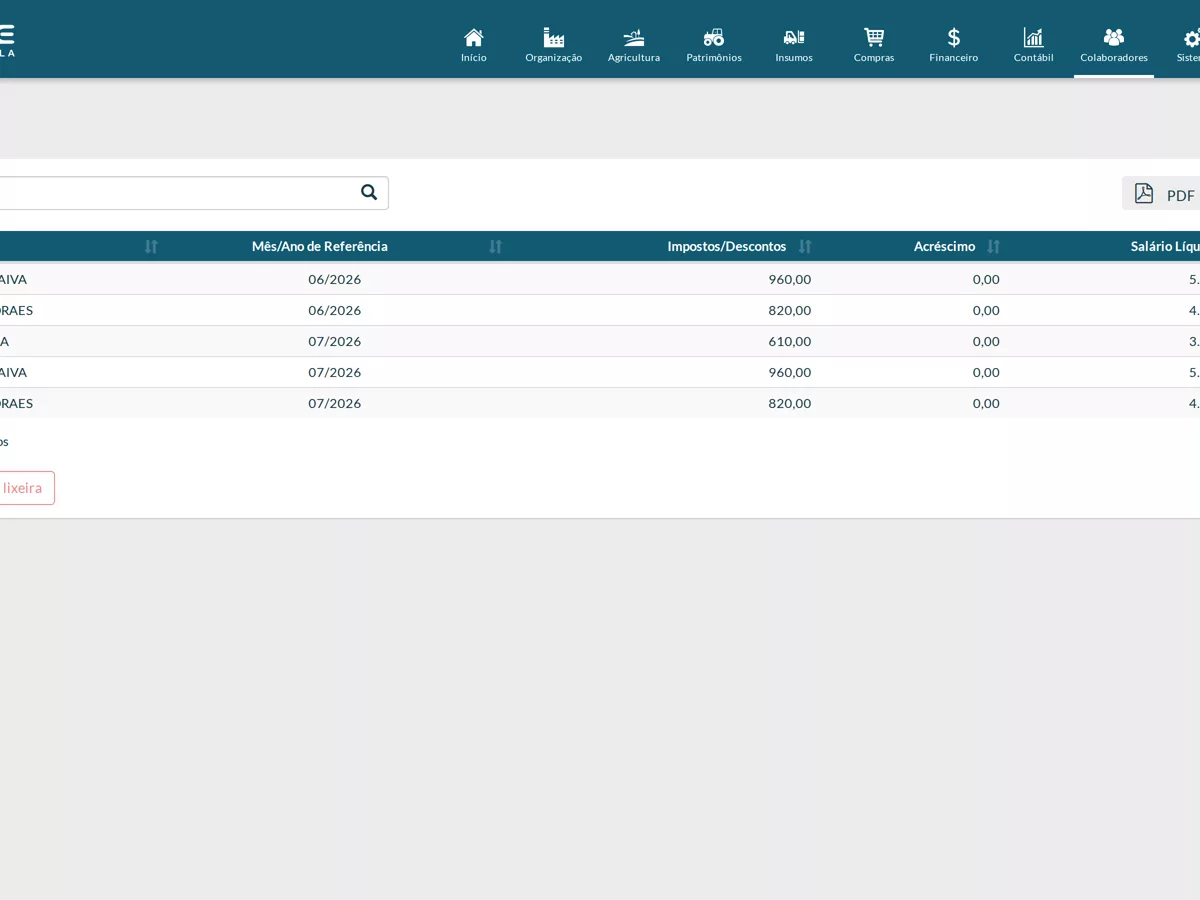Select the 610,00 discount cell
This screenshot has height=900, width=1200.
click(790, 341)
